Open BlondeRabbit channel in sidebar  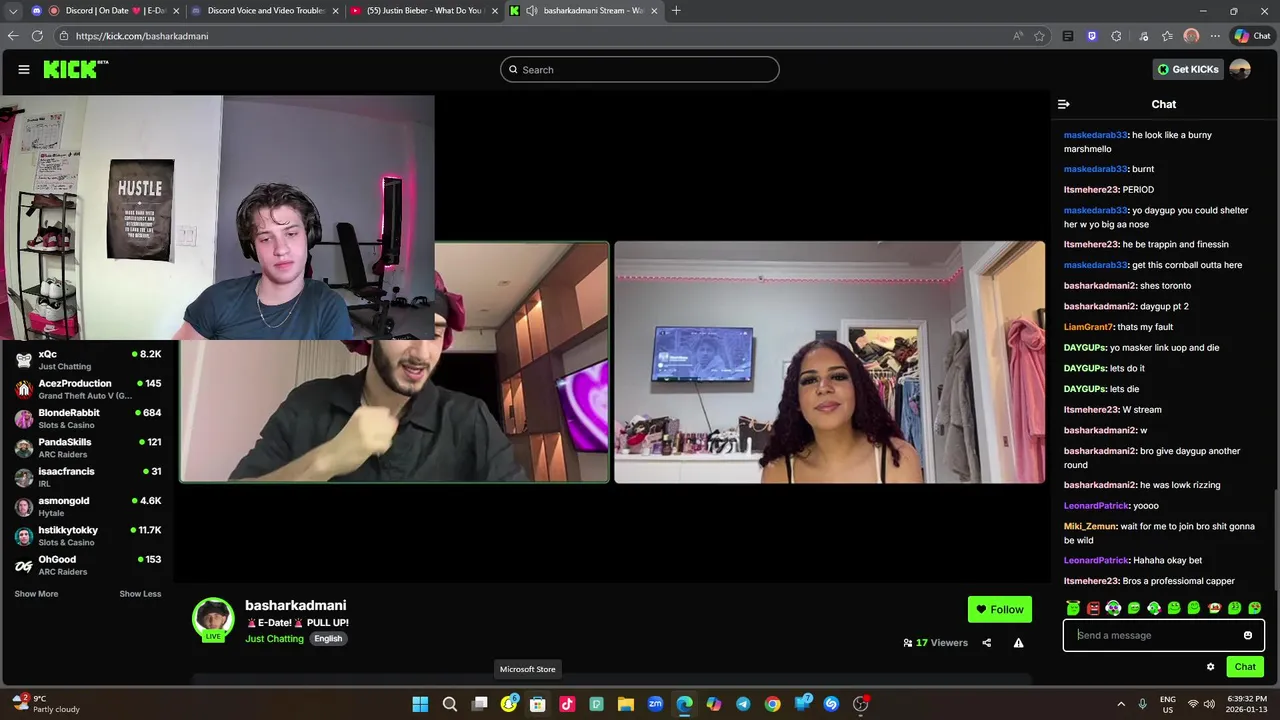pyautogui.click(x=88, y=418)
